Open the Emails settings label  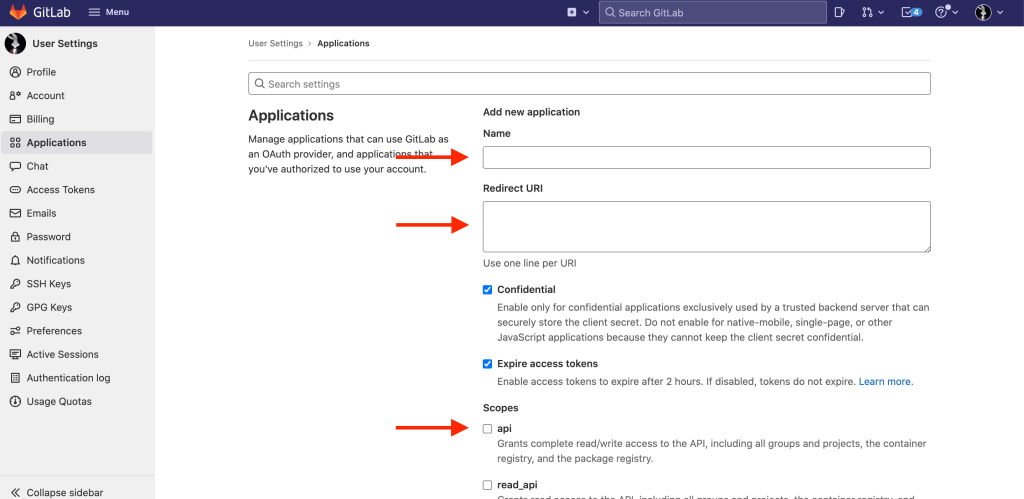coord(41,213)
